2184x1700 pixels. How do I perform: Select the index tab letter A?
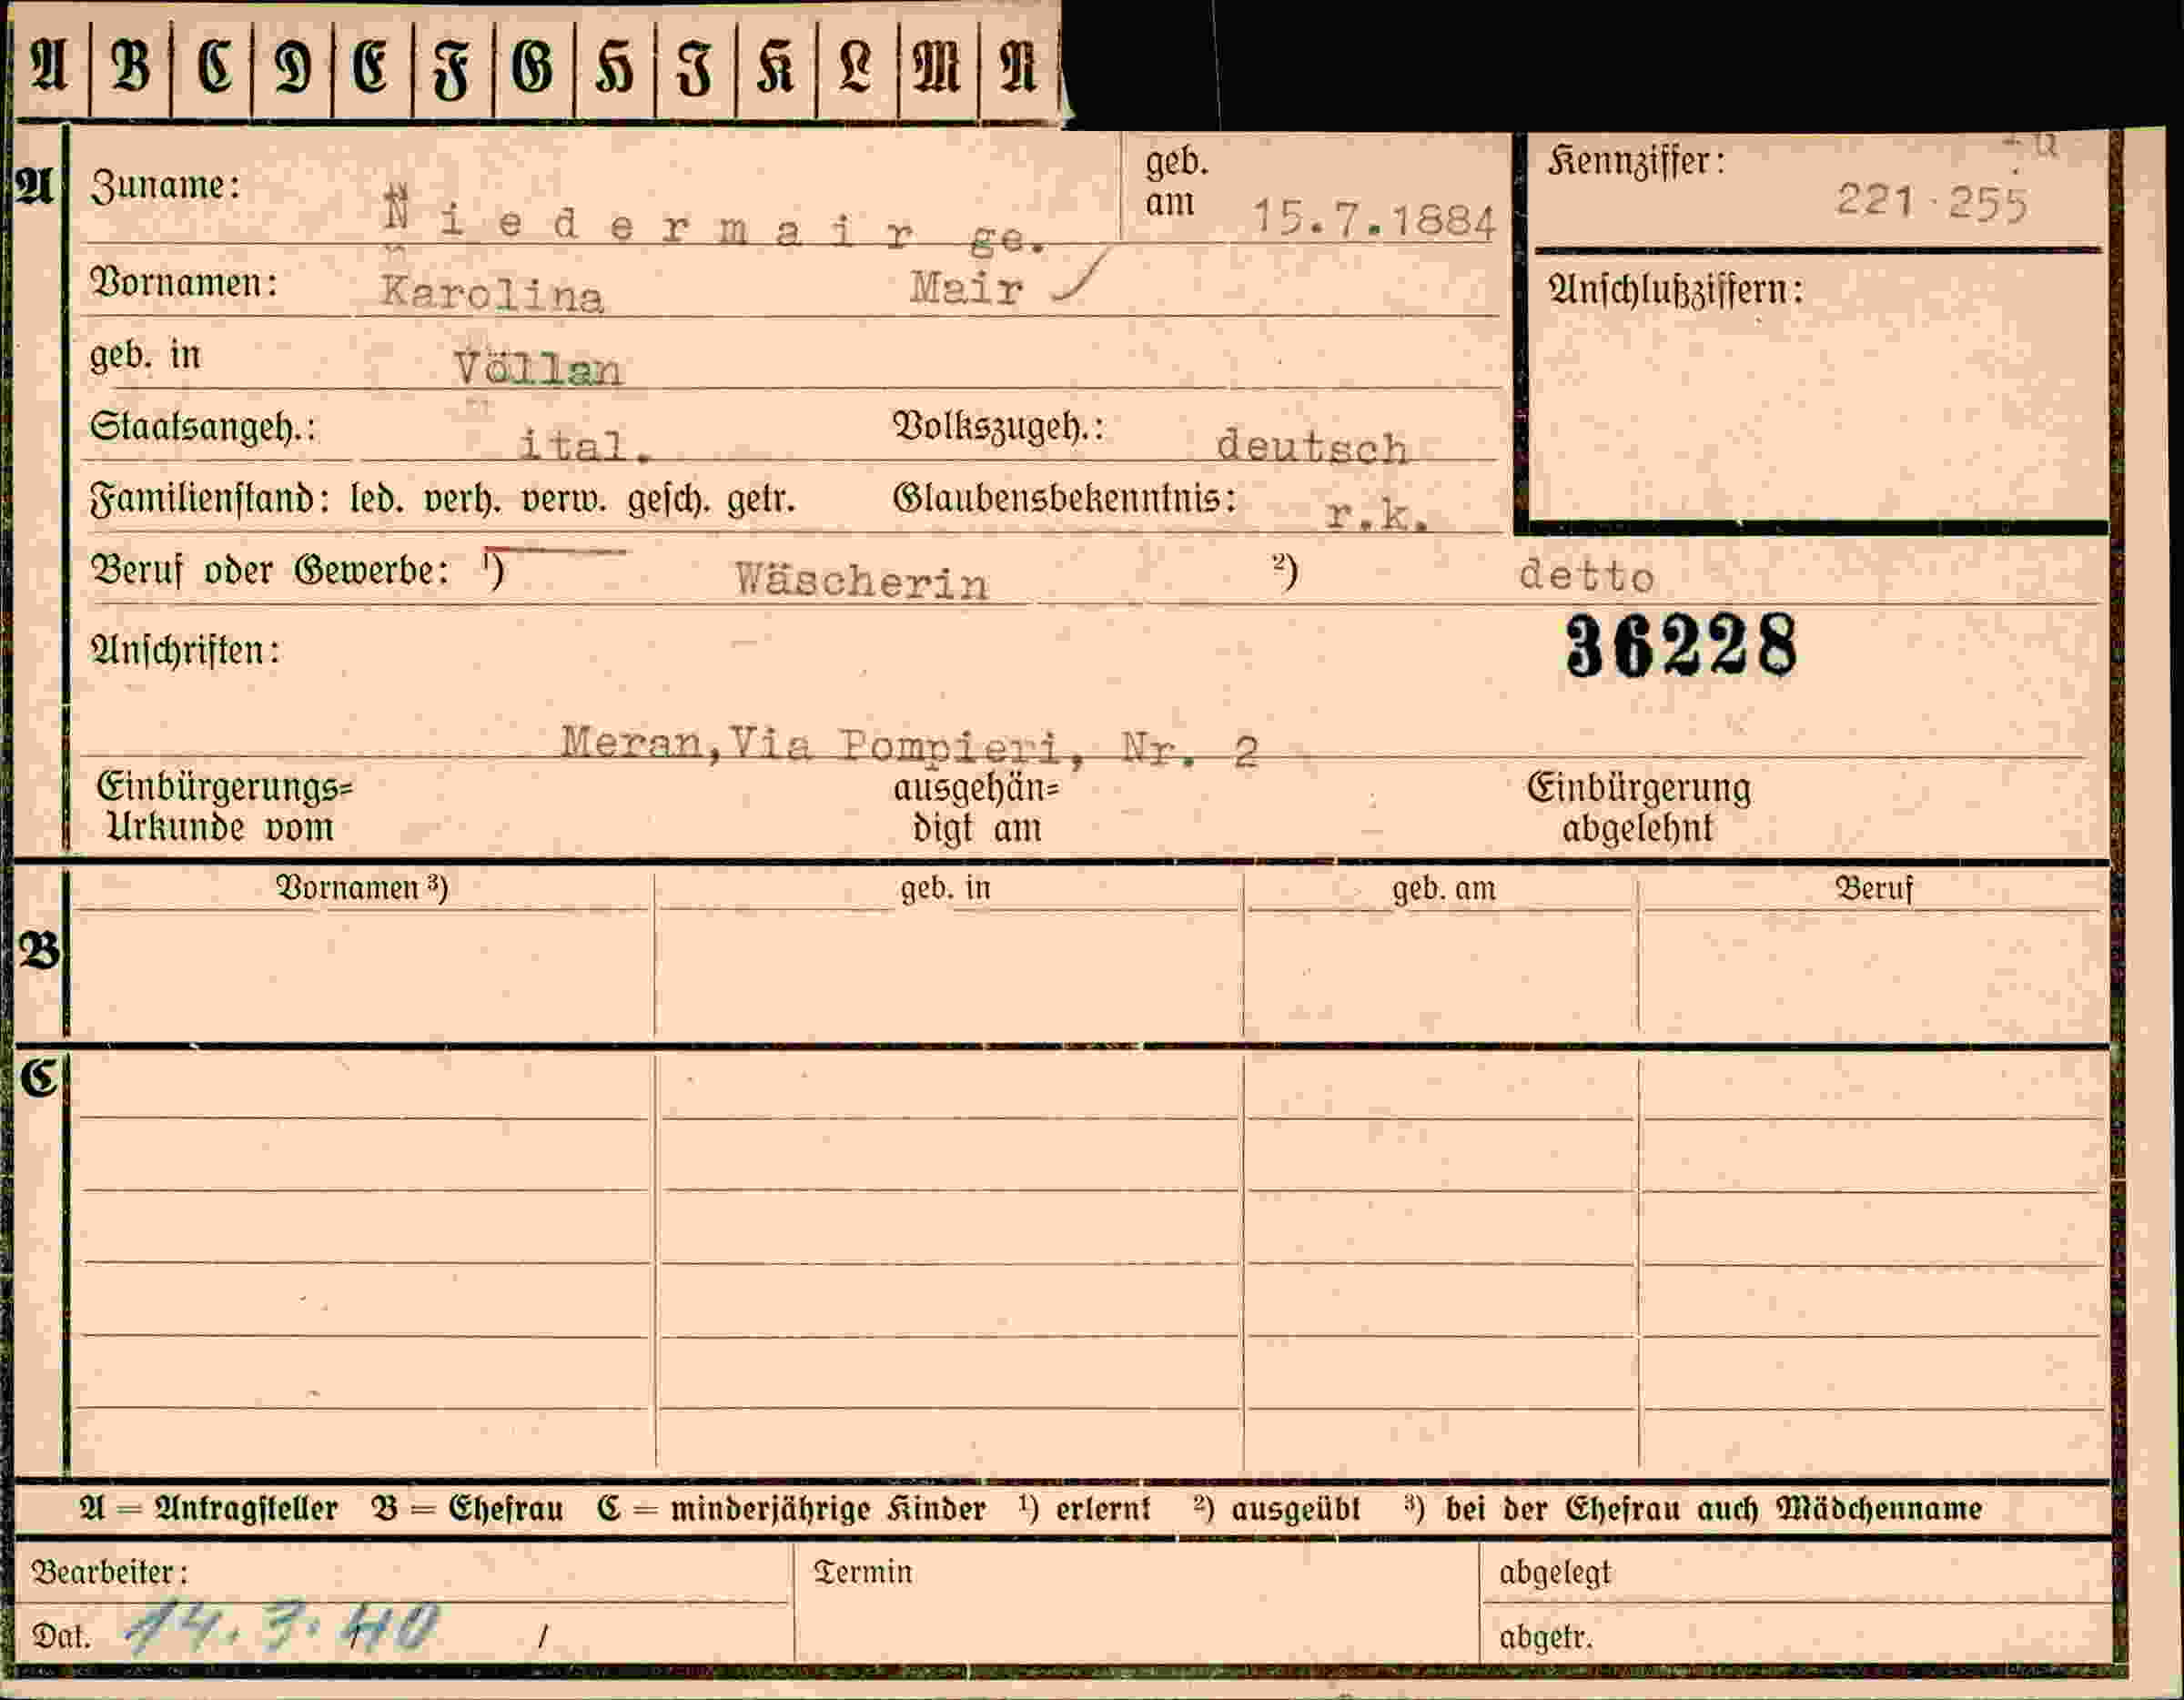tap(49, 66)
